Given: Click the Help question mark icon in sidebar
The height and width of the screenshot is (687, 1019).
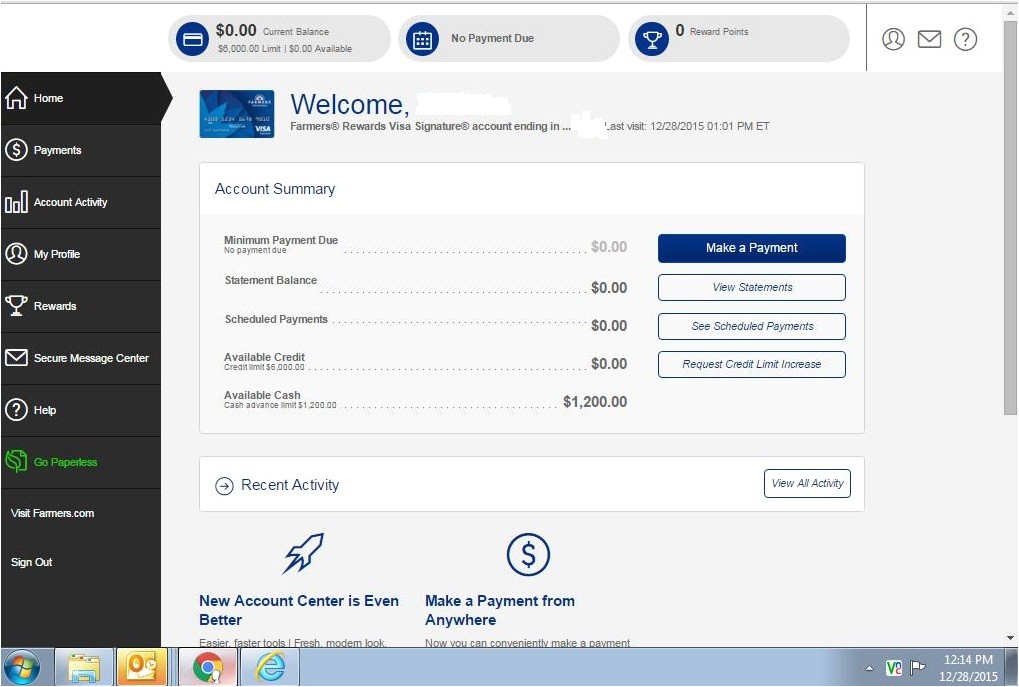Looking at the screenshot, I should (16, 409).
